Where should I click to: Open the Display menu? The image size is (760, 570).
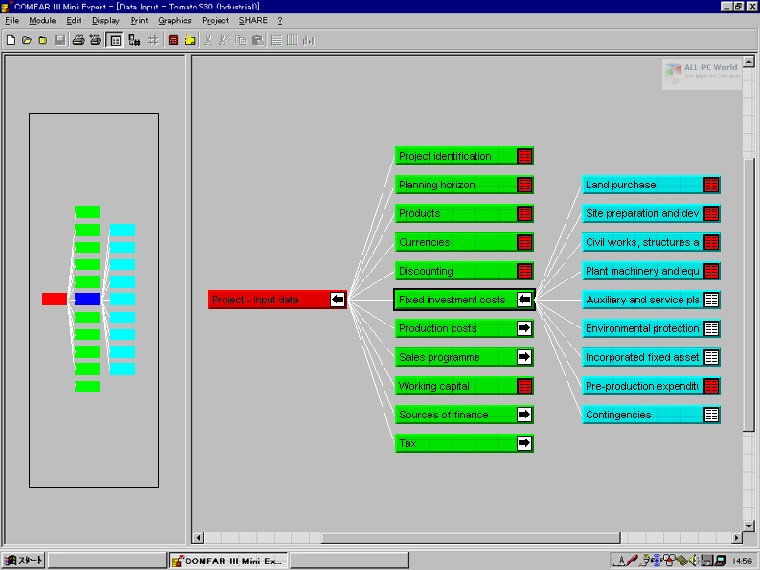pyautogui.click(x=106, y=20)
